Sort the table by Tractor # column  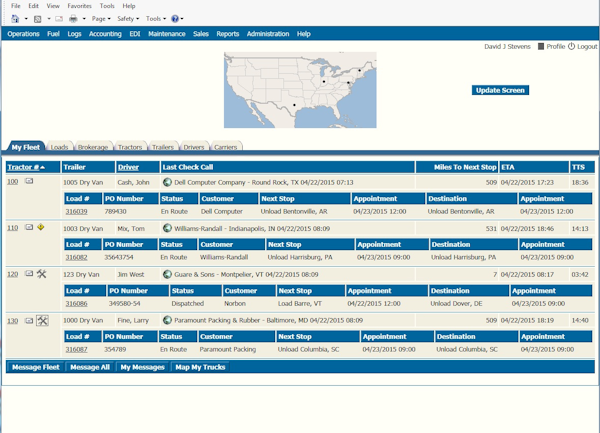click(x=26, y=167)
